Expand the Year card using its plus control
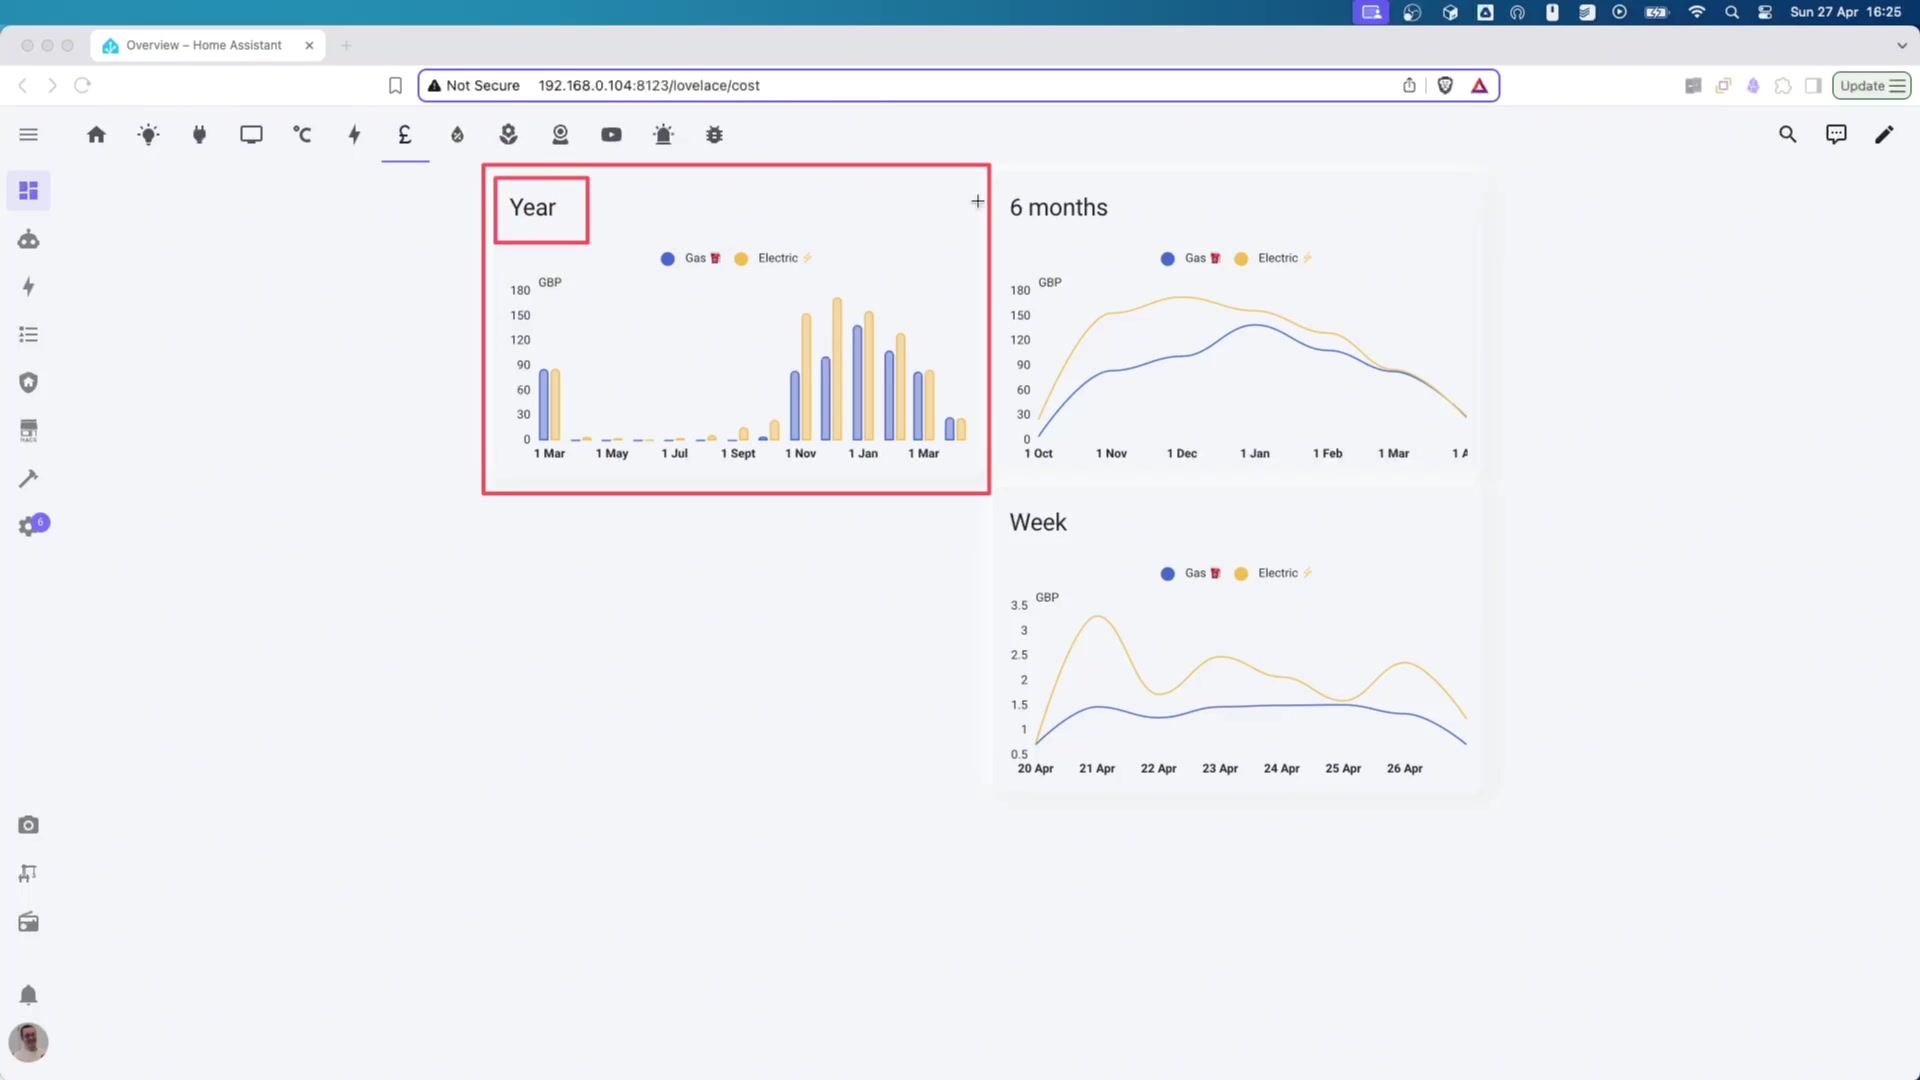1920x1080 pixels. coord(977,201)
